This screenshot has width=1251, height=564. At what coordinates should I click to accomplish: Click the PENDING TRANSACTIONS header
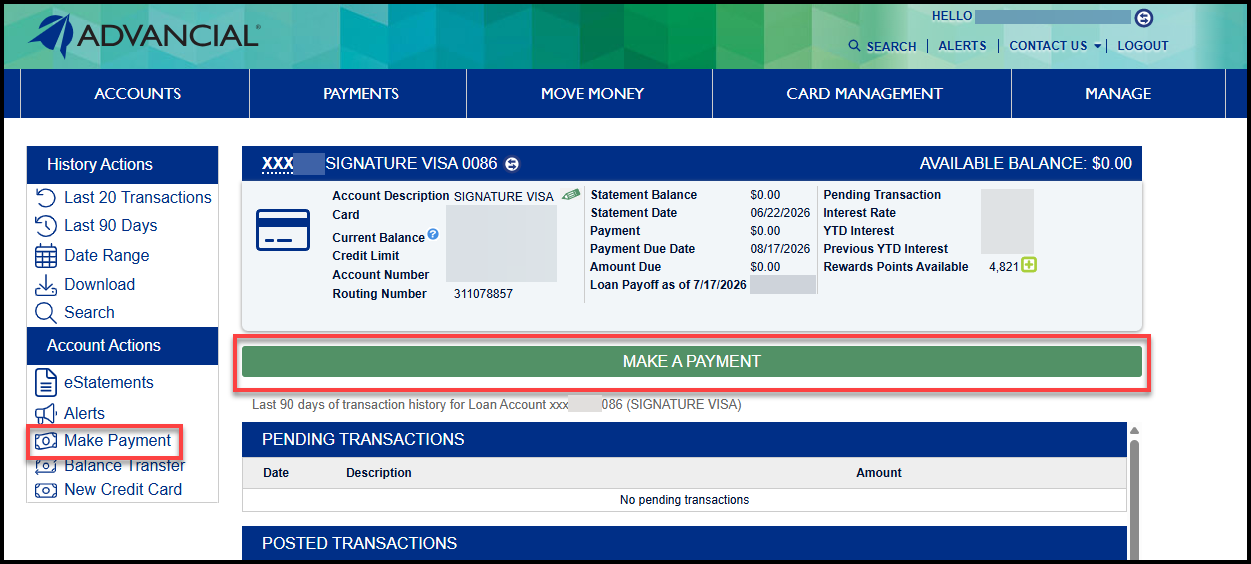tap(684, 440)
